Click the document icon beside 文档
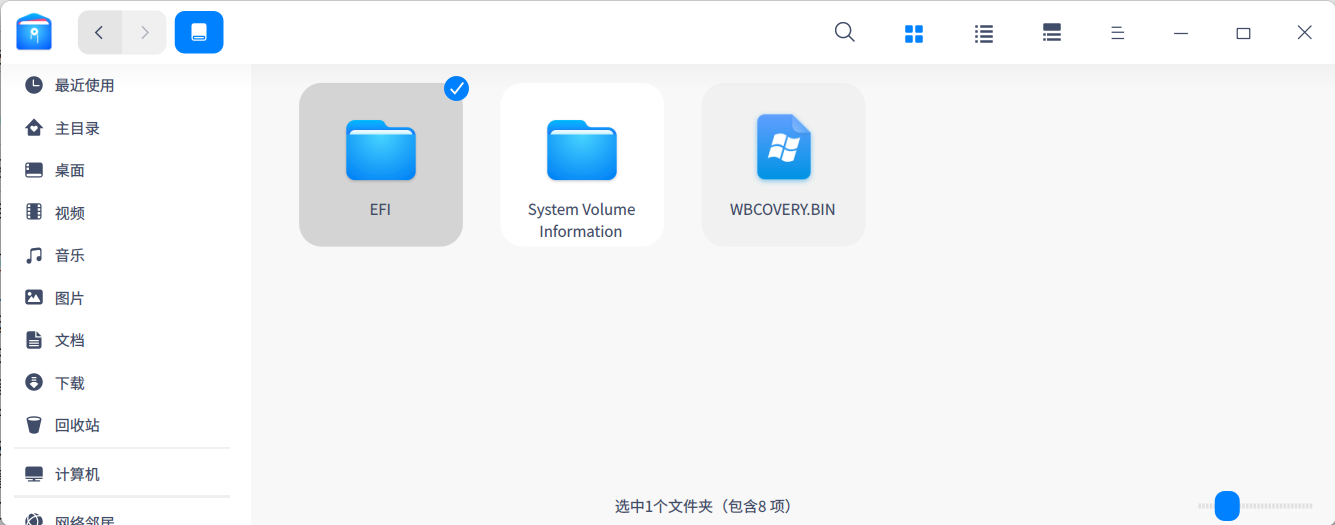Screen dimensions: 1335x525 point(34,340)
